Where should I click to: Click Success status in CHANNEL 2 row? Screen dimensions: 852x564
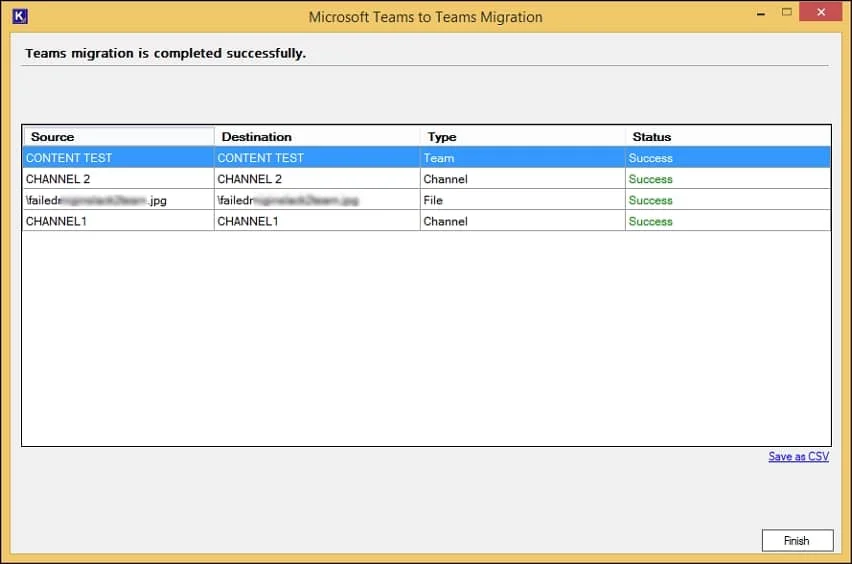tap(728, 179)
